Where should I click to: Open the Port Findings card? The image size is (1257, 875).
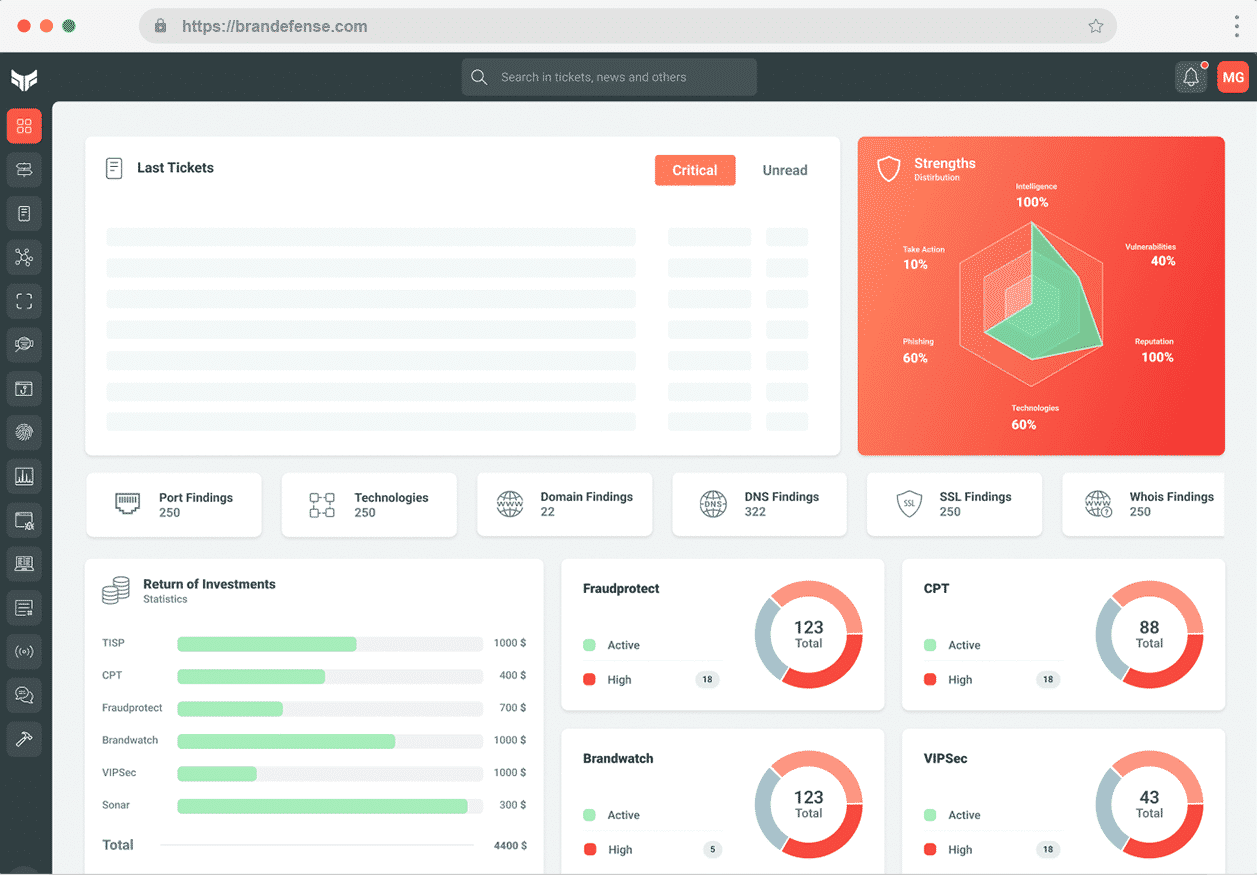(x=174, y=504)
